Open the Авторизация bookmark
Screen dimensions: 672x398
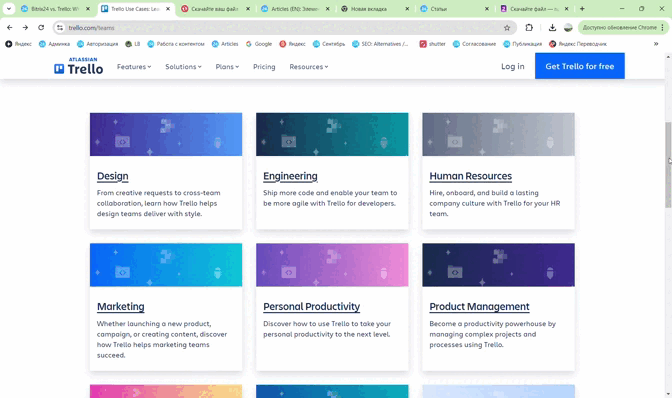98,44
